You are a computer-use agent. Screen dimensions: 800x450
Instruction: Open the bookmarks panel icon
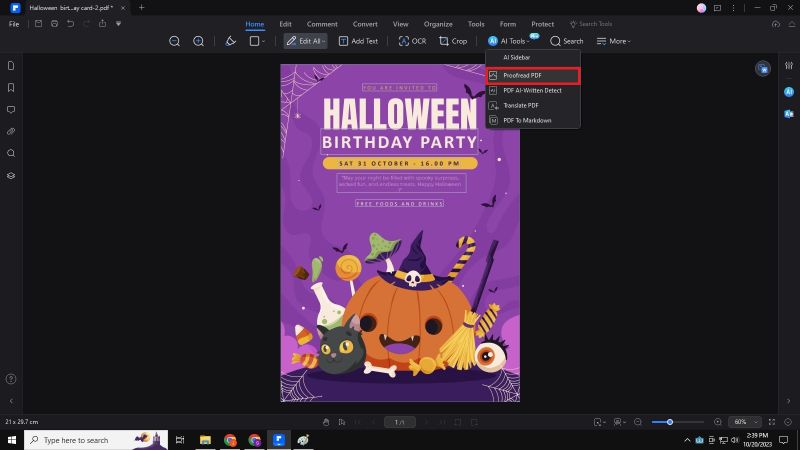[11, 88]
